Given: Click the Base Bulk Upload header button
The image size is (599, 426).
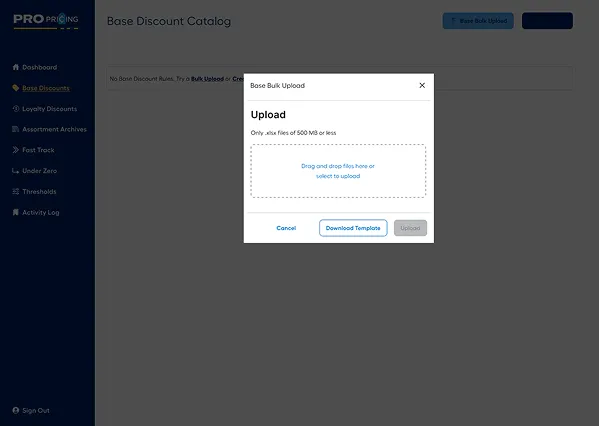Looking at the screenshot, I should coord(478,21).
